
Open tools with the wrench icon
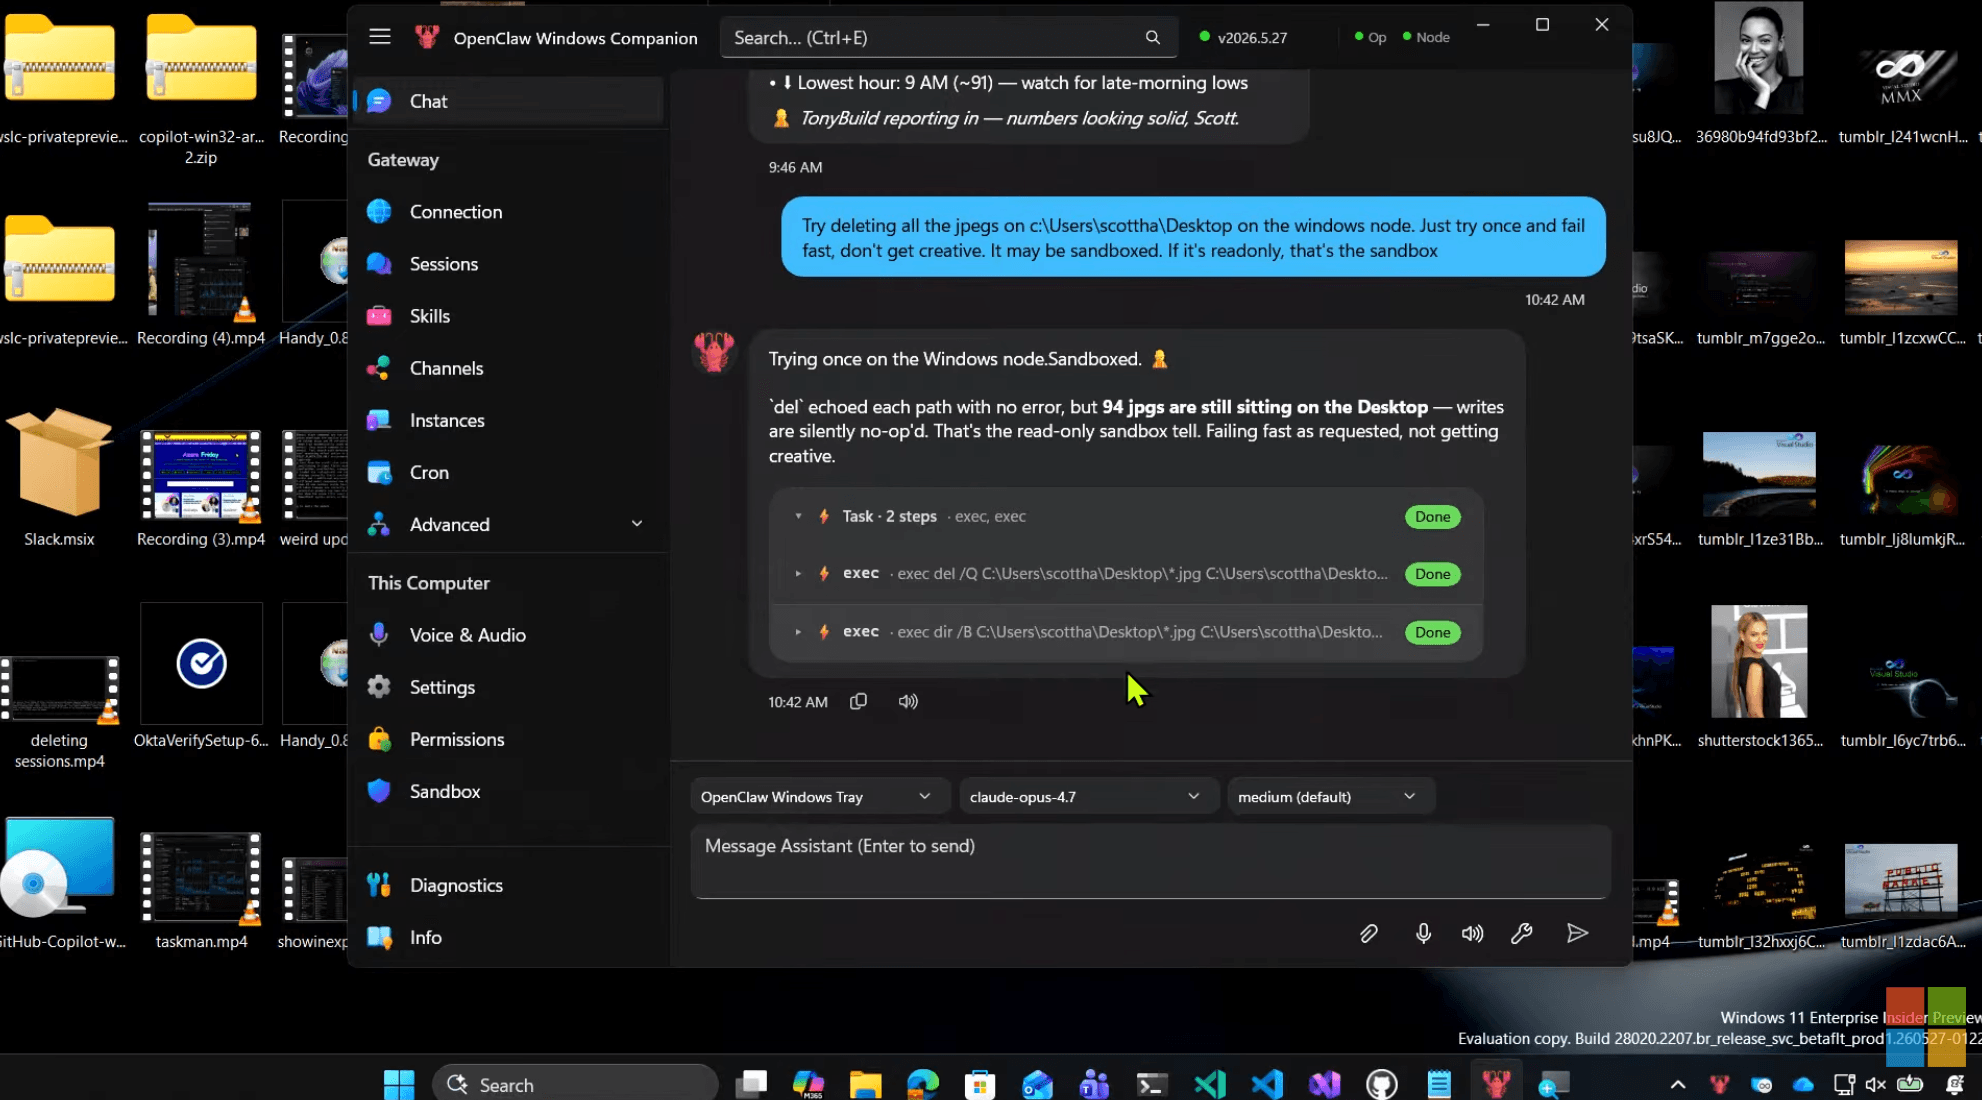click(1521, 933)
